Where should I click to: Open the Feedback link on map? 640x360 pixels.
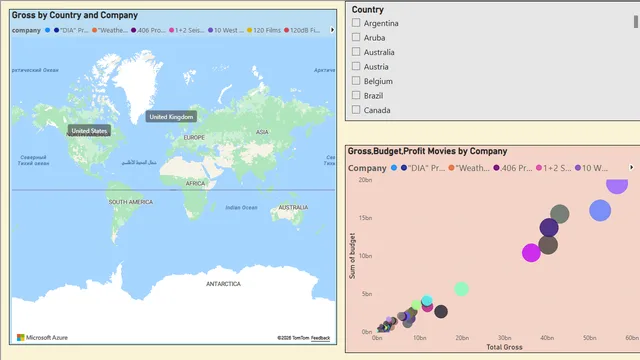(x=320, y=338)
